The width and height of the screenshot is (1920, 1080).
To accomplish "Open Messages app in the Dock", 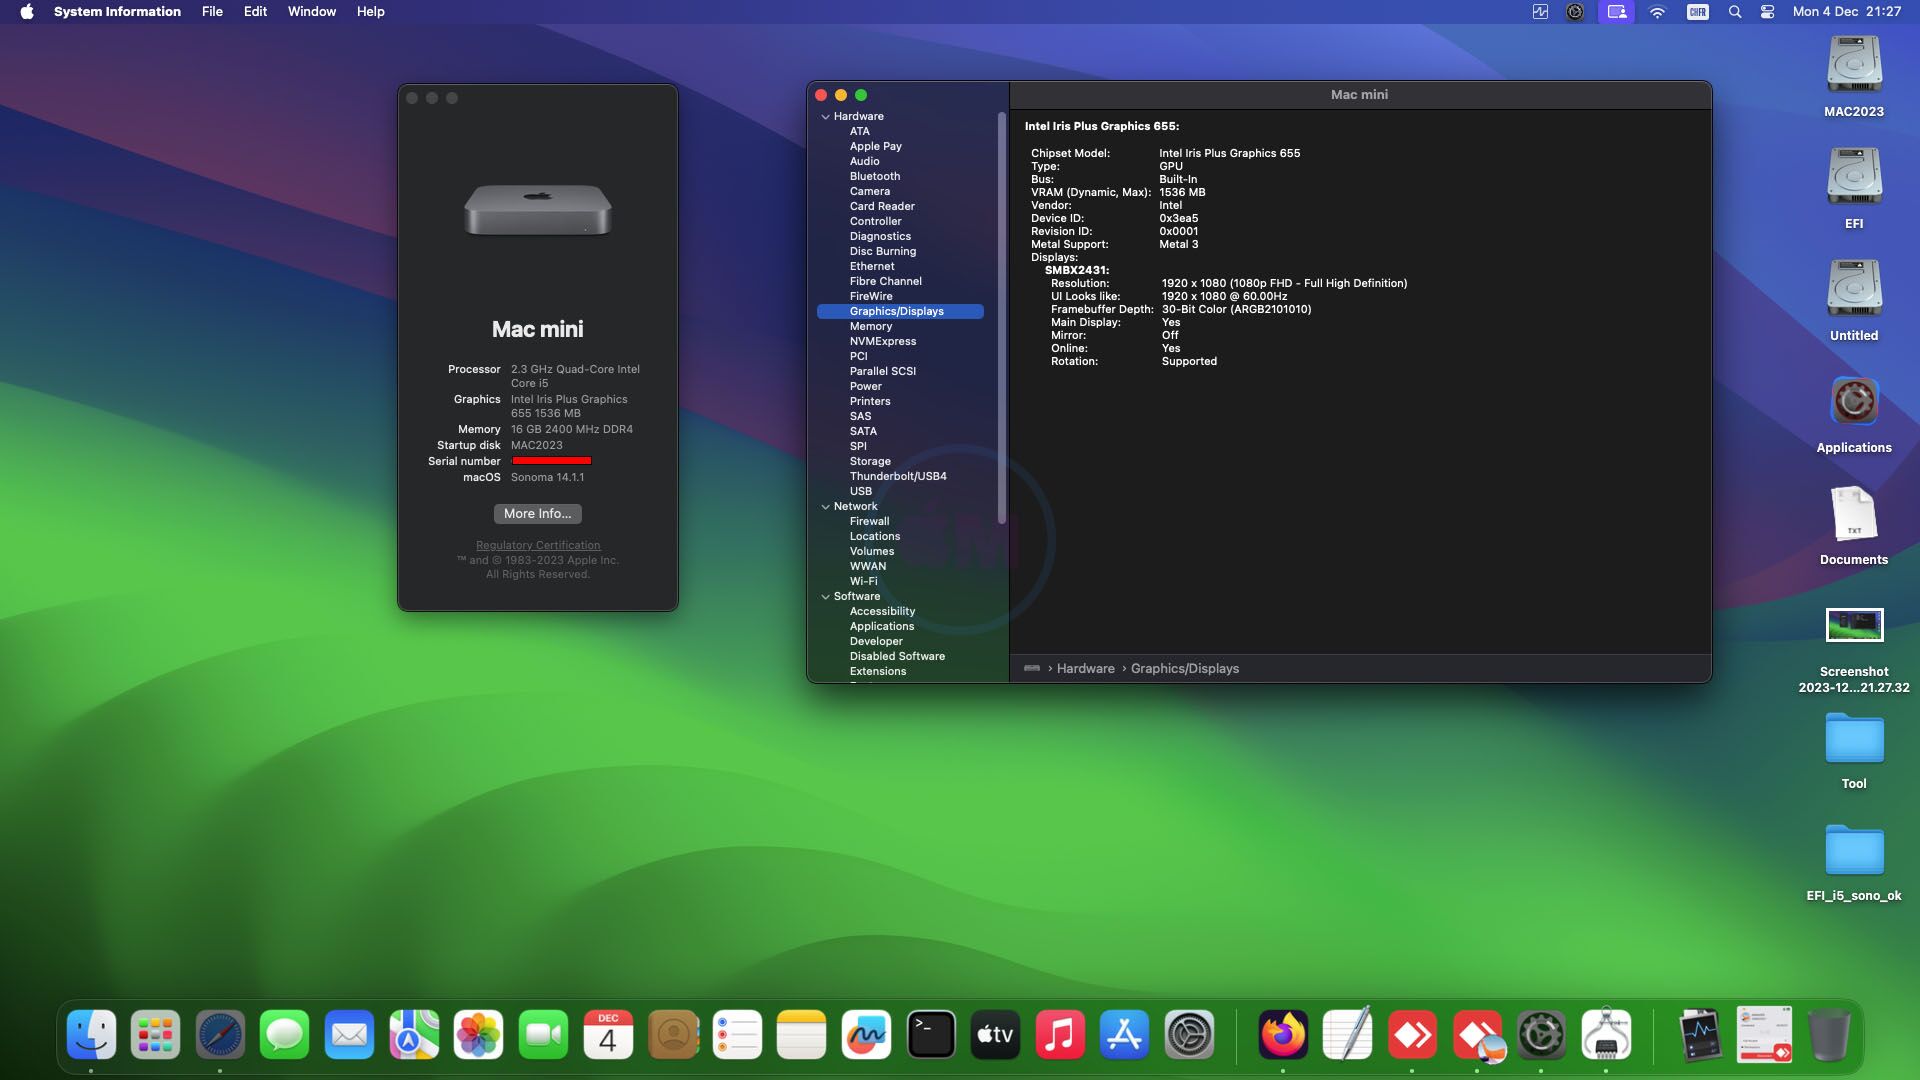I will (284, 1035).
